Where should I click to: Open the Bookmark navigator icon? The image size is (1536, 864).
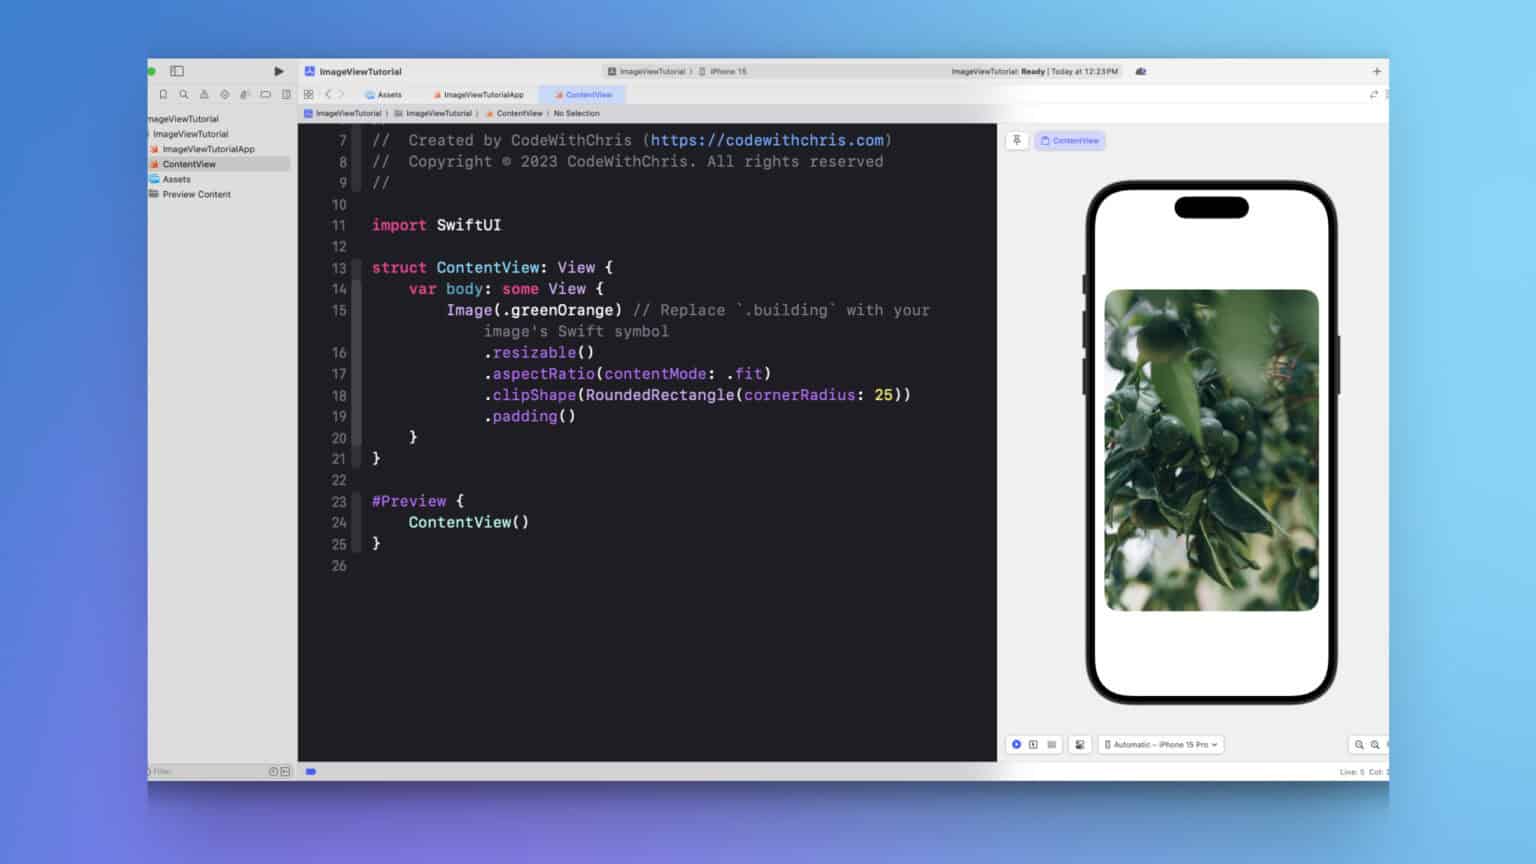tap(163, 95)
